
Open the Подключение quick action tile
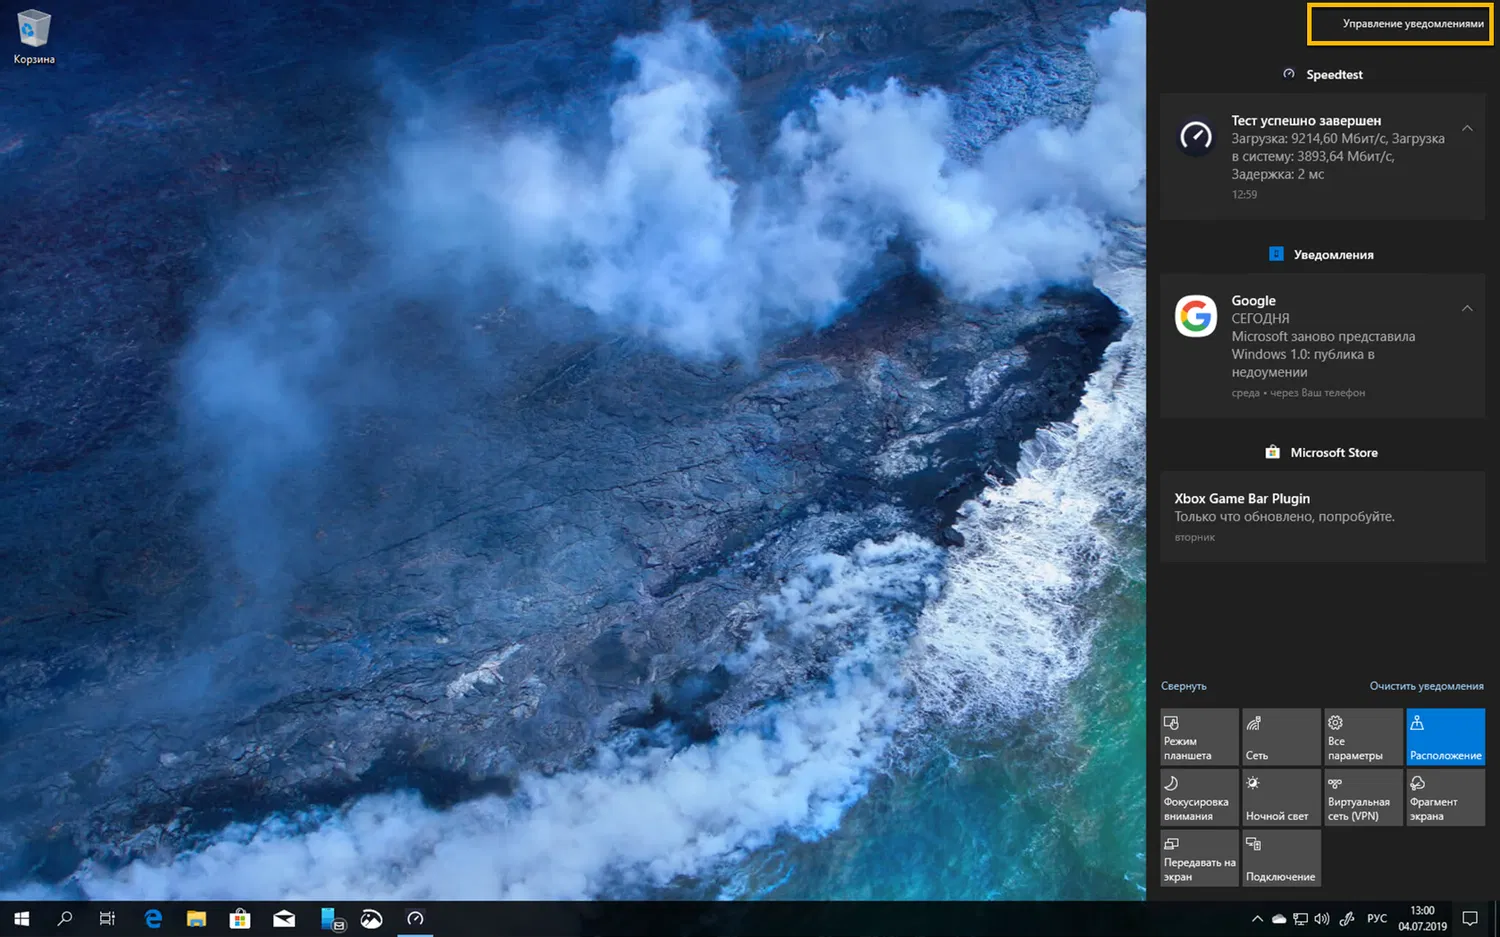pos(1281,858)
